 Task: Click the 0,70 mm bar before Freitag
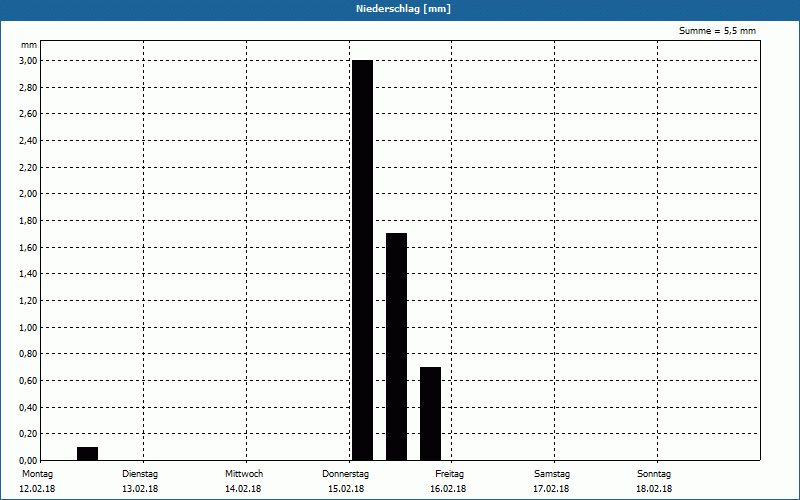(x=431, y=414)
